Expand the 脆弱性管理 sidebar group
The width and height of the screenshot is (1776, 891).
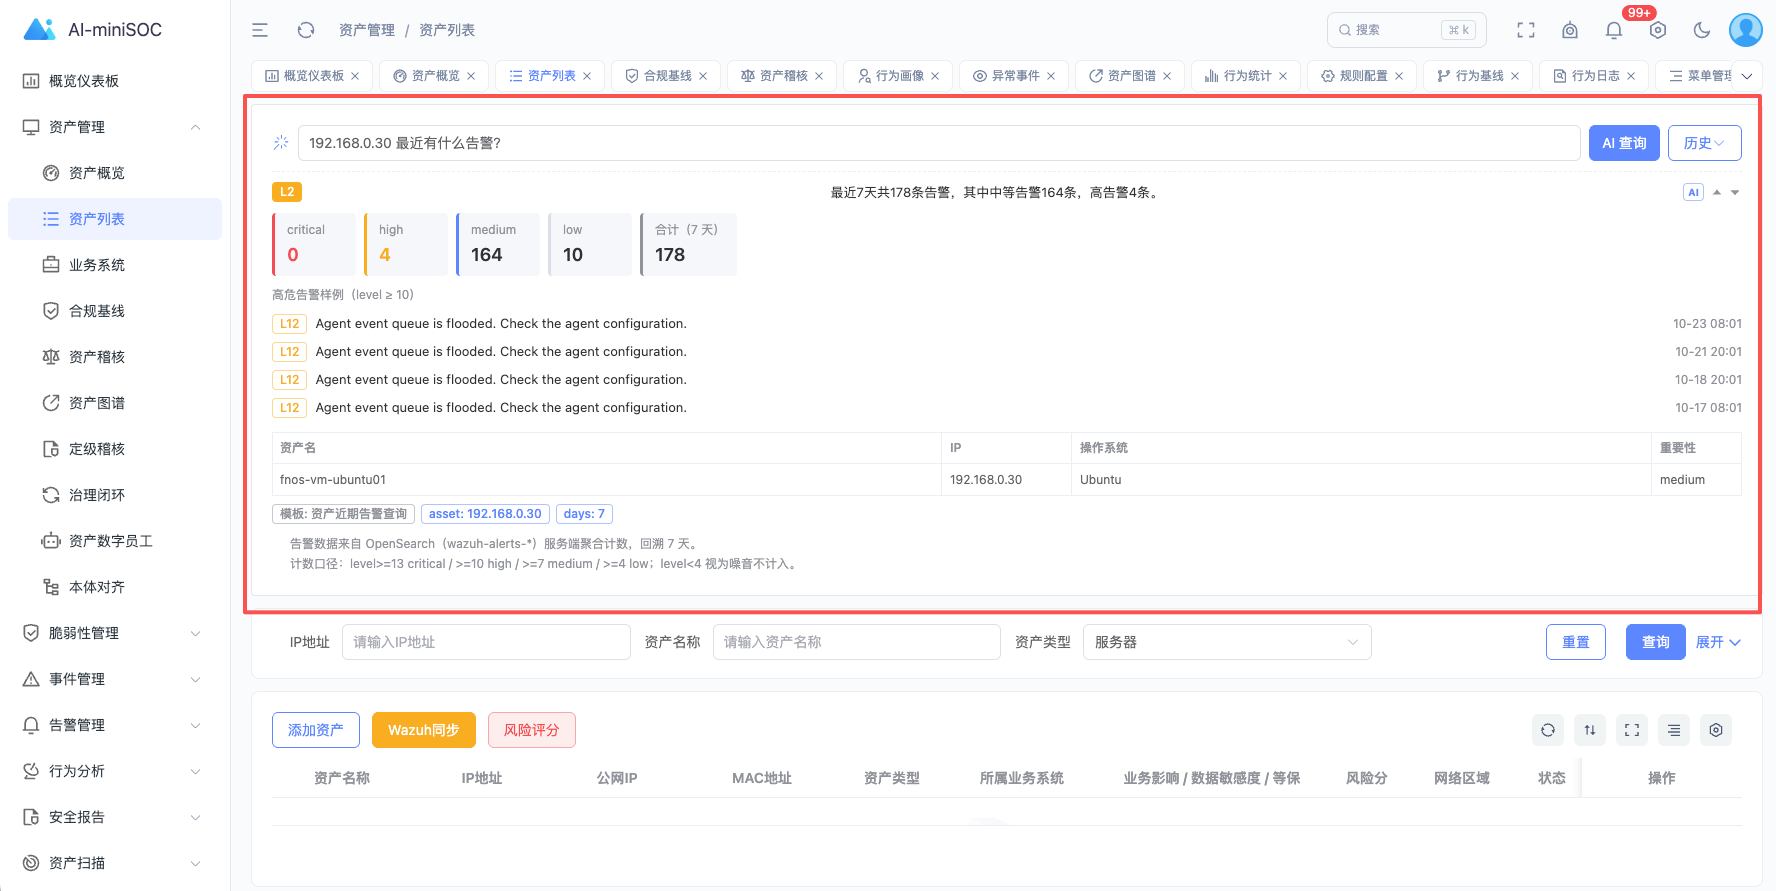(x=195, y=633)
